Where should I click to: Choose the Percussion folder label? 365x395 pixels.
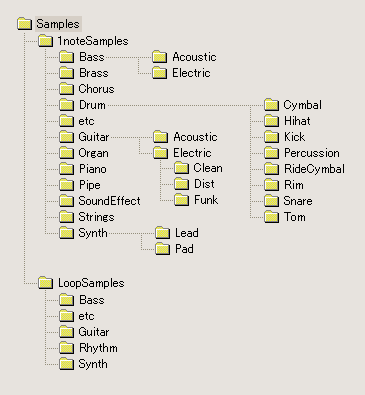pyautogui.click(x=312, y=153)
